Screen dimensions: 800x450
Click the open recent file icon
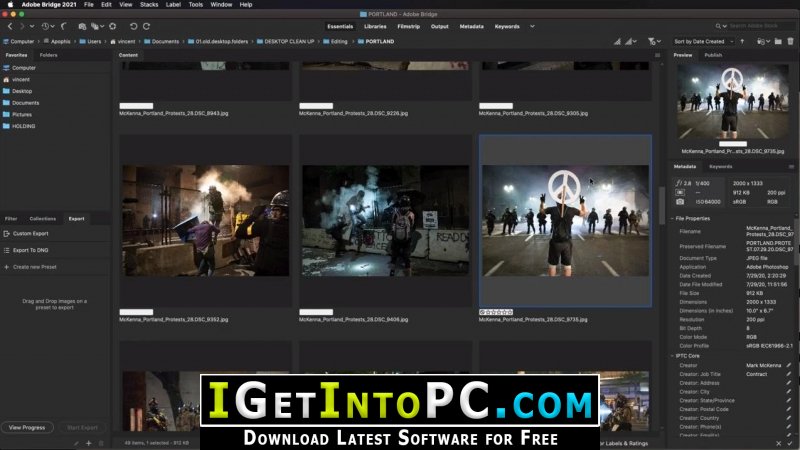coord(761,41)
